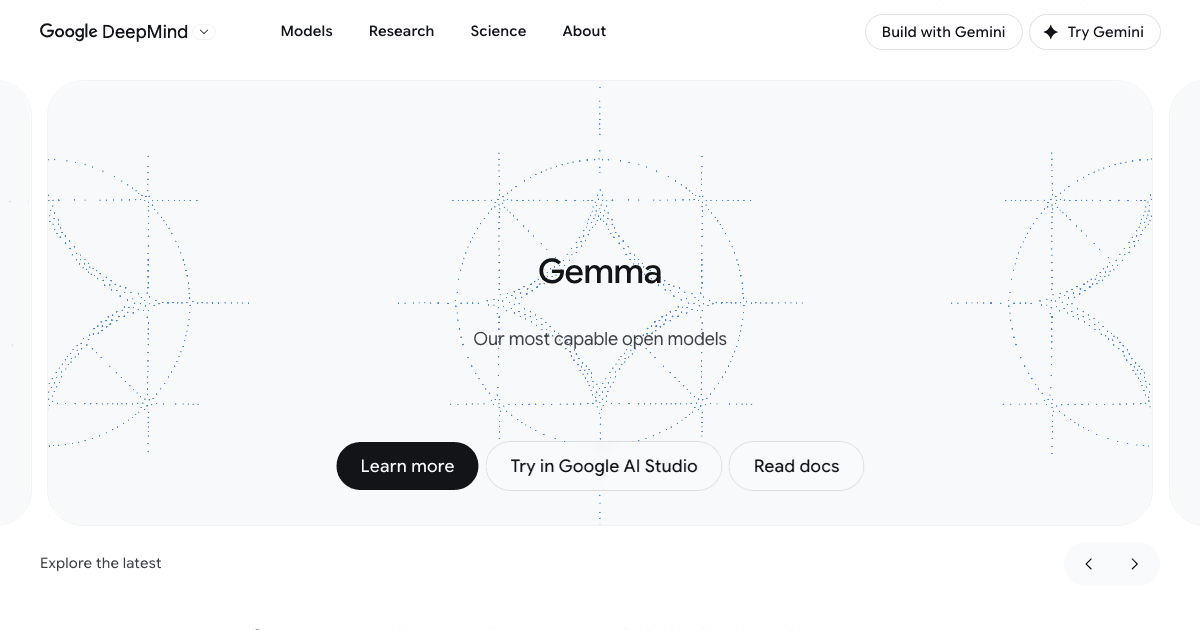1200x630 pixels.
Task: Open the Research menu
Action: [401, 31]
